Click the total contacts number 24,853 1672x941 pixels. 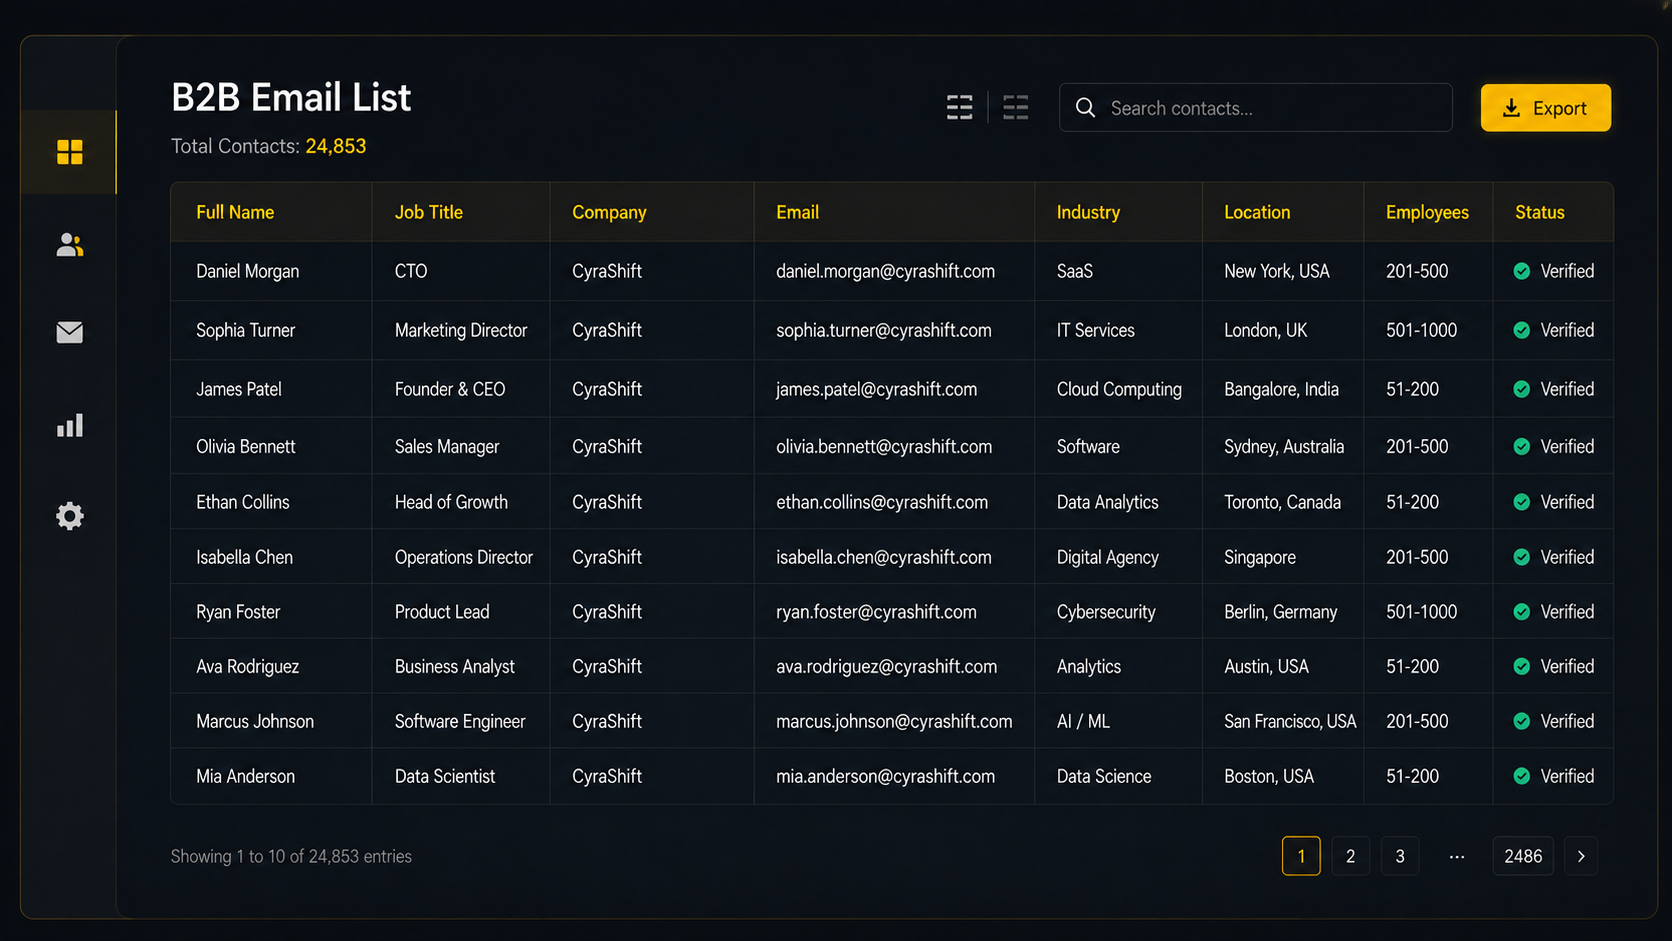click(x=336, y=146)
